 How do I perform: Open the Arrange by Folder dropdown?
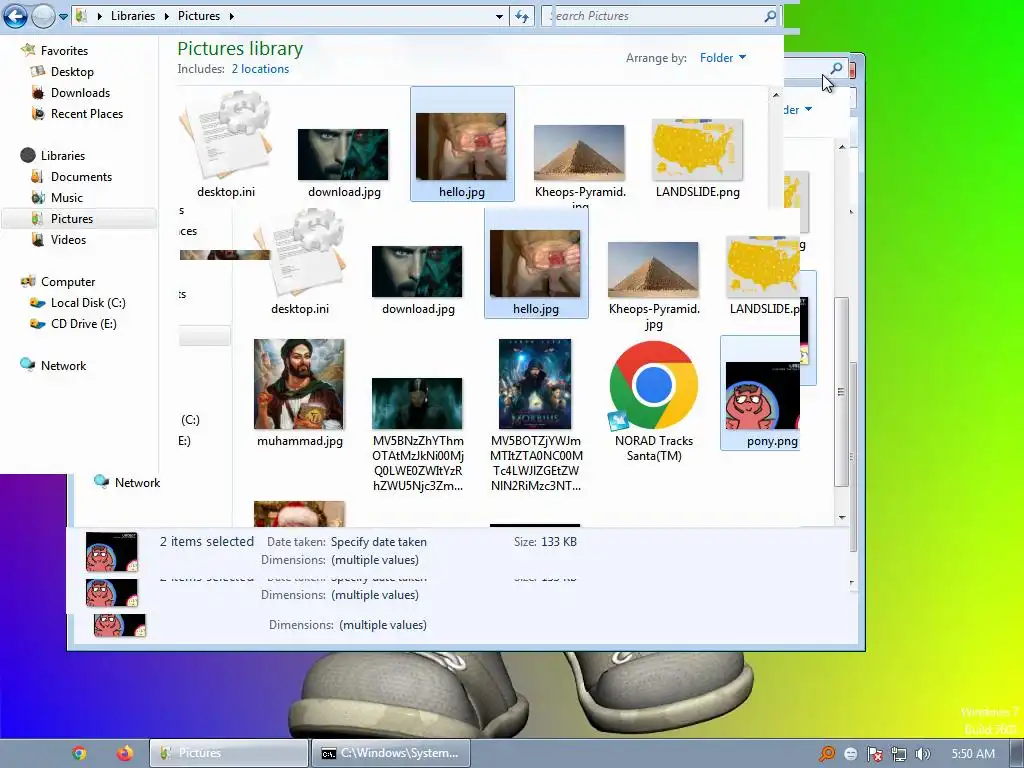[x=722, y=57]
